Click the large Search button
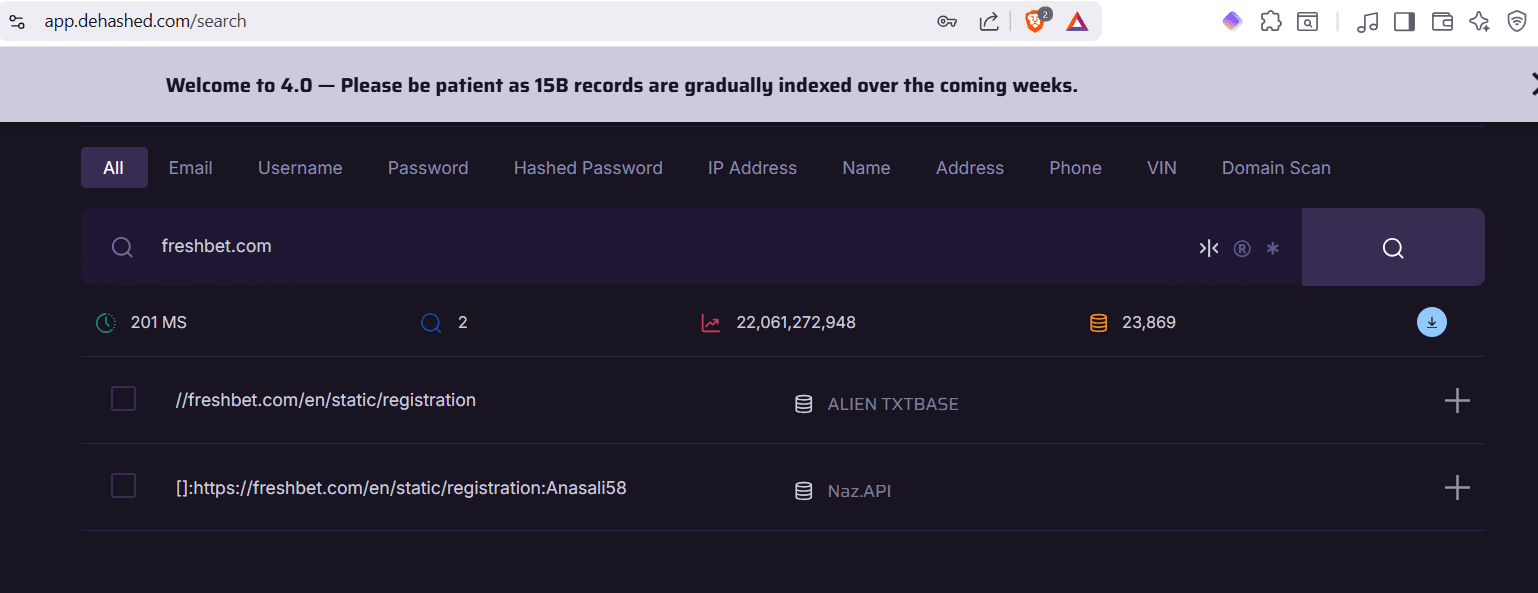Viewport: 1538px width, 593px height. (1392, 247)
